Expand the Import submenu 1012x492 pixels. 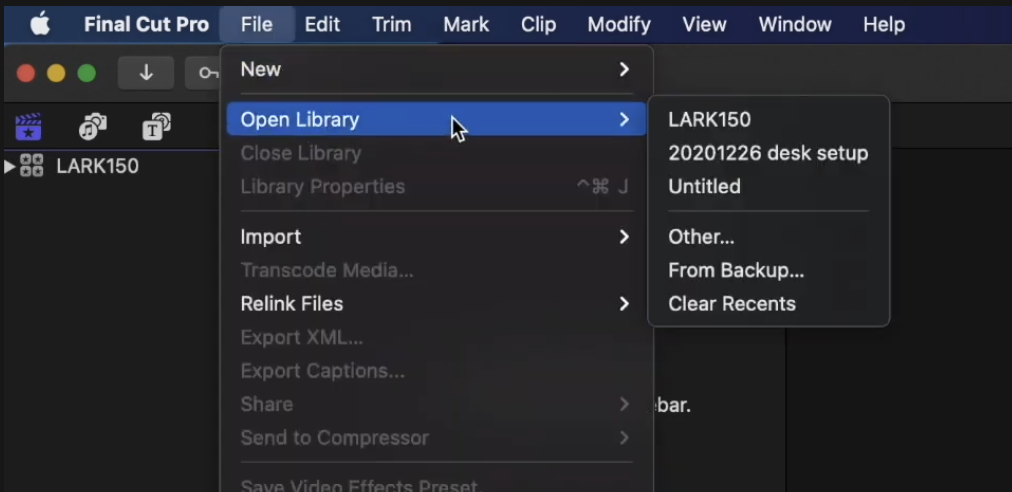(x=436, y=237)
